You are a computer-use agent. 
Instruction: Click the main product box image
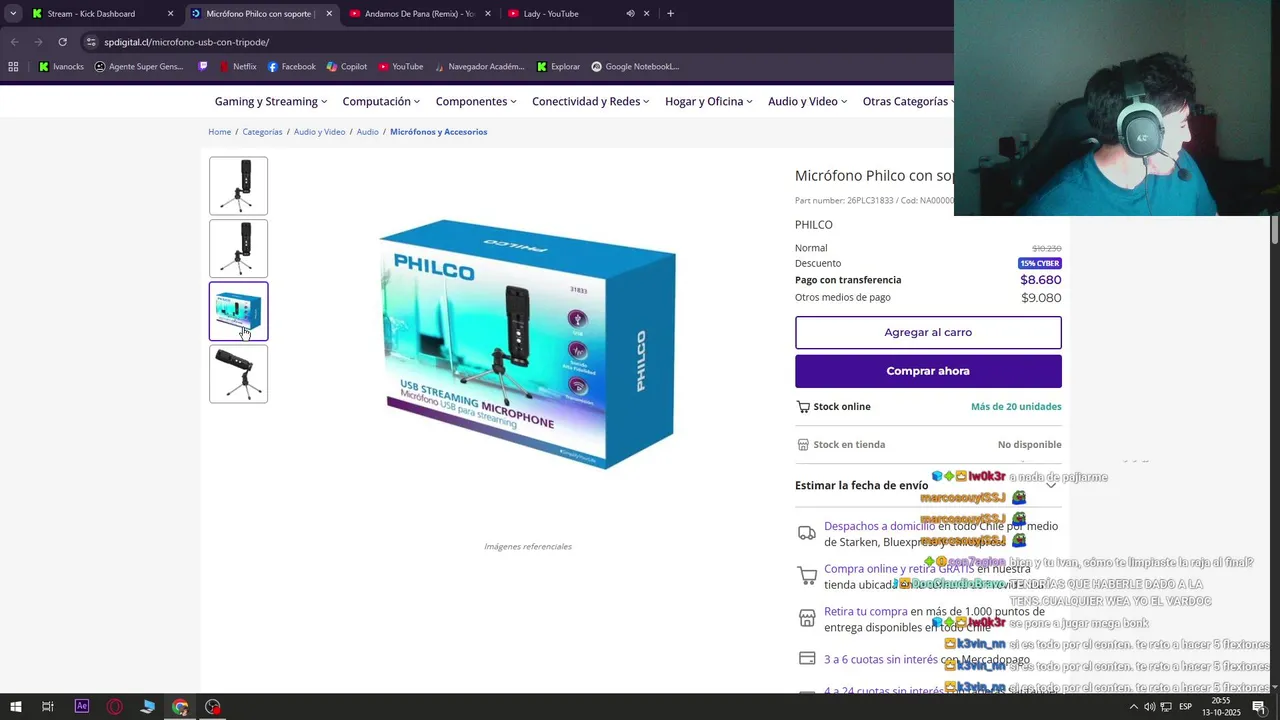(x=528, y=344)
